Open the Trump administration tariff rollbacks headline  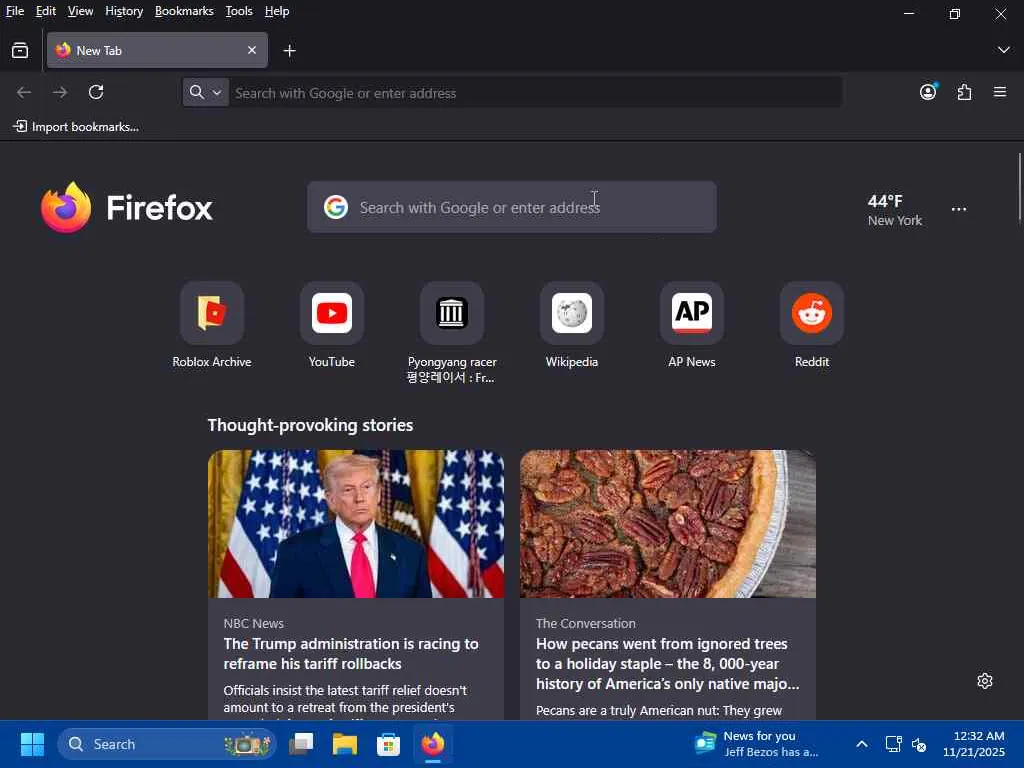click(351, 654)
